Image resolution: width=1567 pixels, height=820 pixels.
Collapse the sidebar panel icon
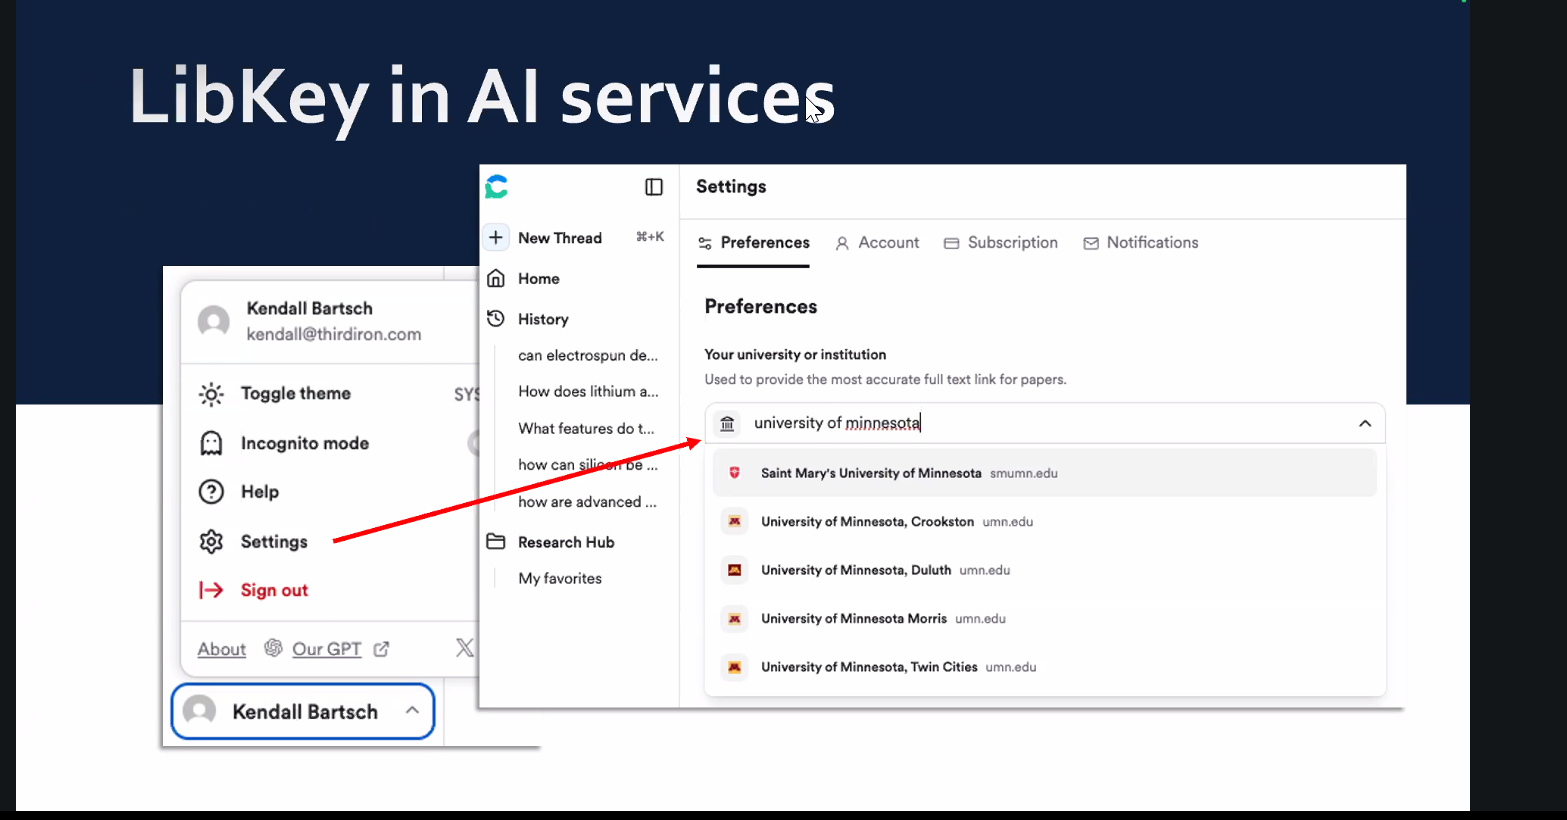click(x=654, y=187)
